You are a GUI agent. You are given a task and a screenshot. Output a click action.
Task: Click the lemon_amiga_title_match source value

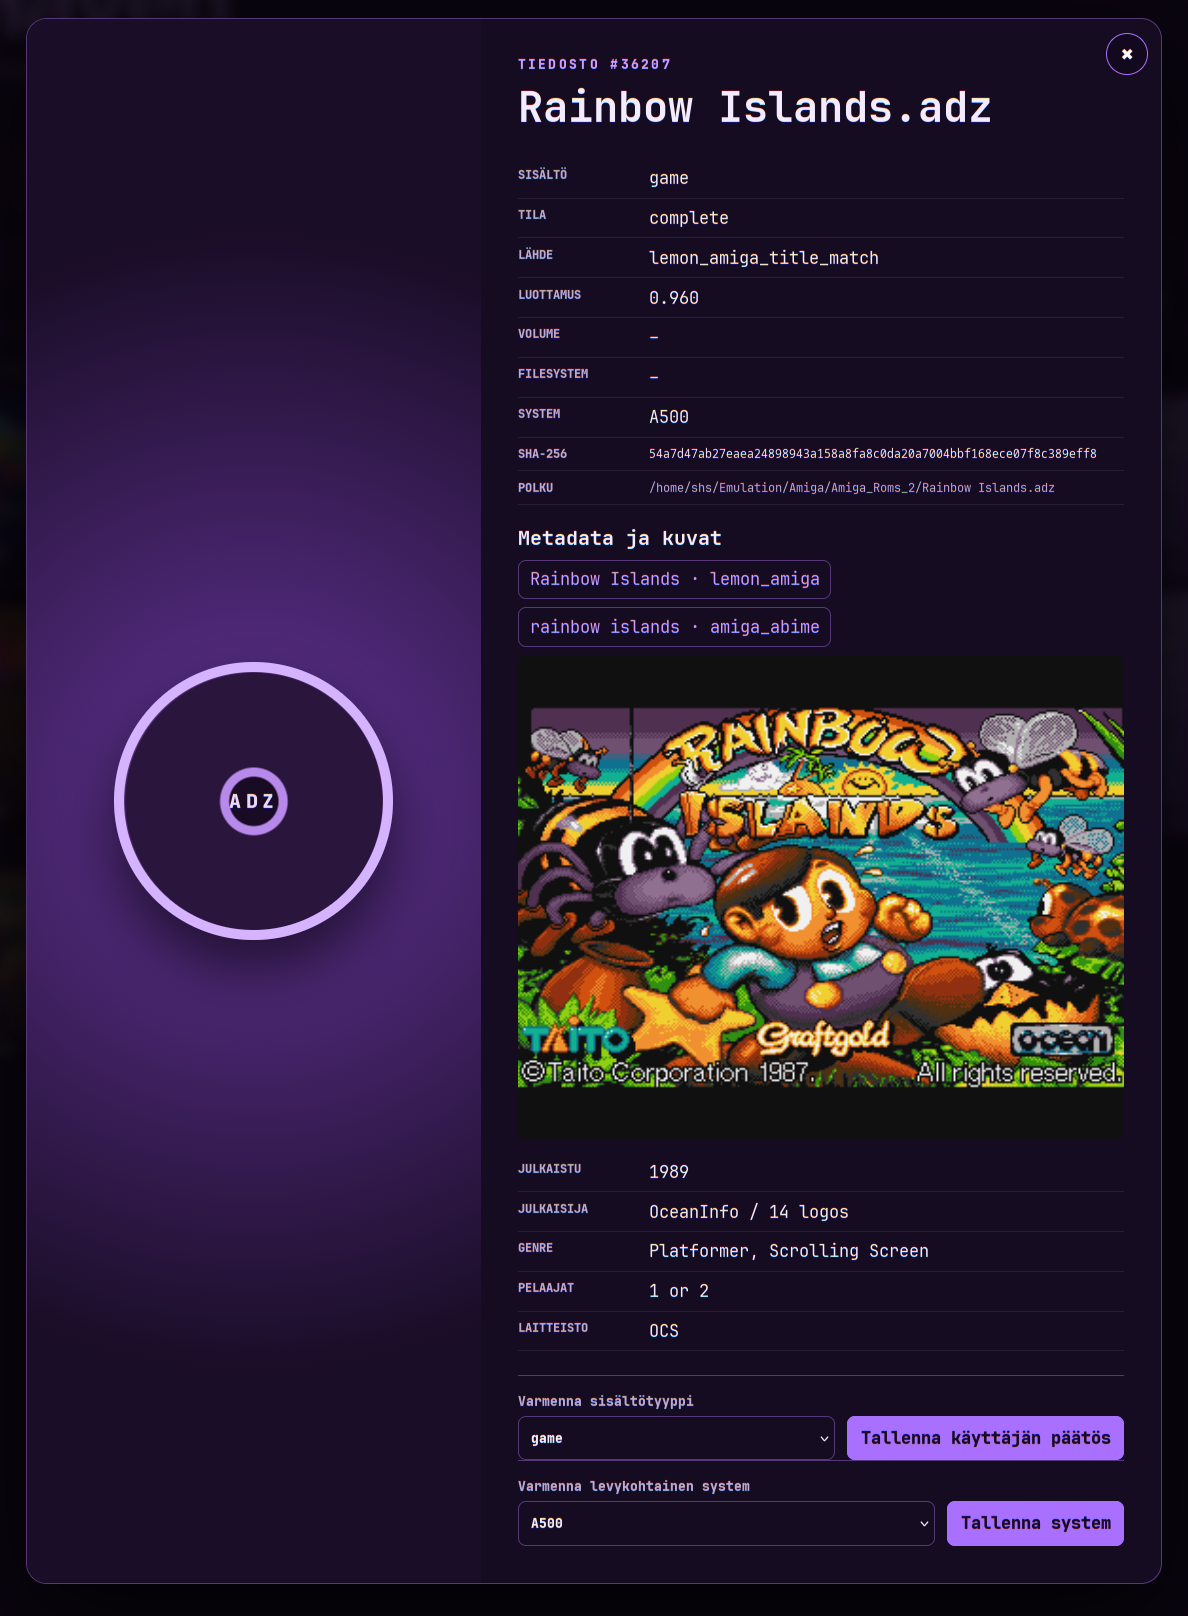[764, 258]
